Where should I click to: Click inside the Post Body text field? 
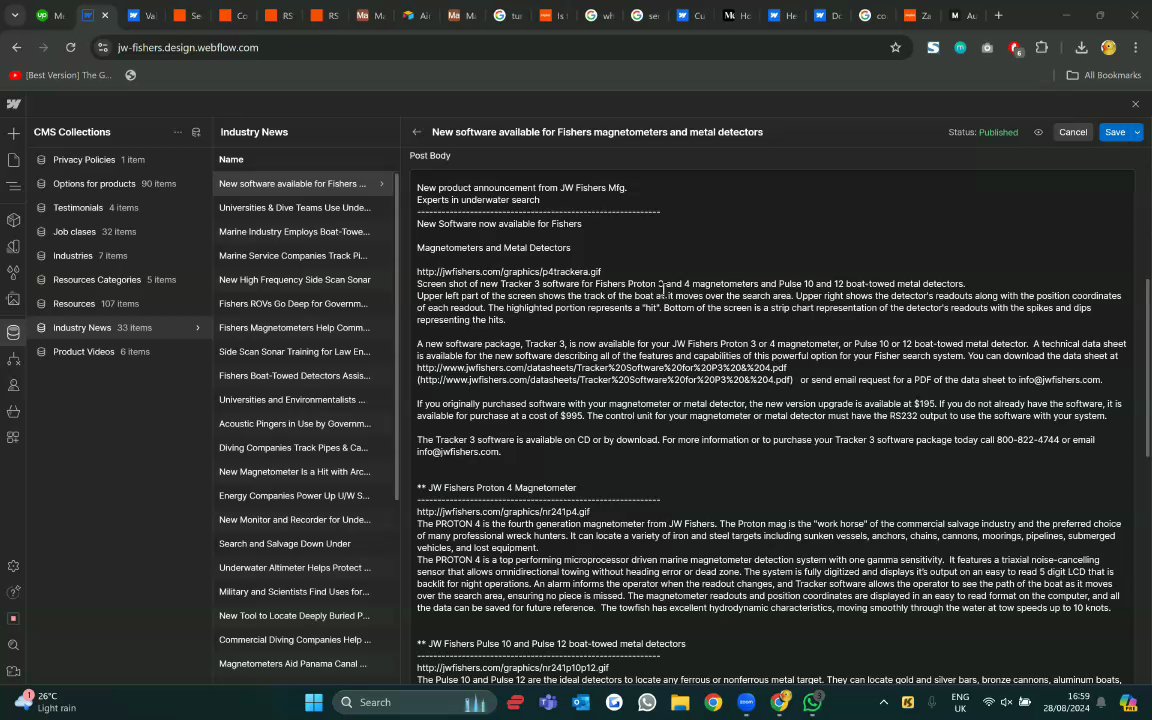[x=771, y=426]
